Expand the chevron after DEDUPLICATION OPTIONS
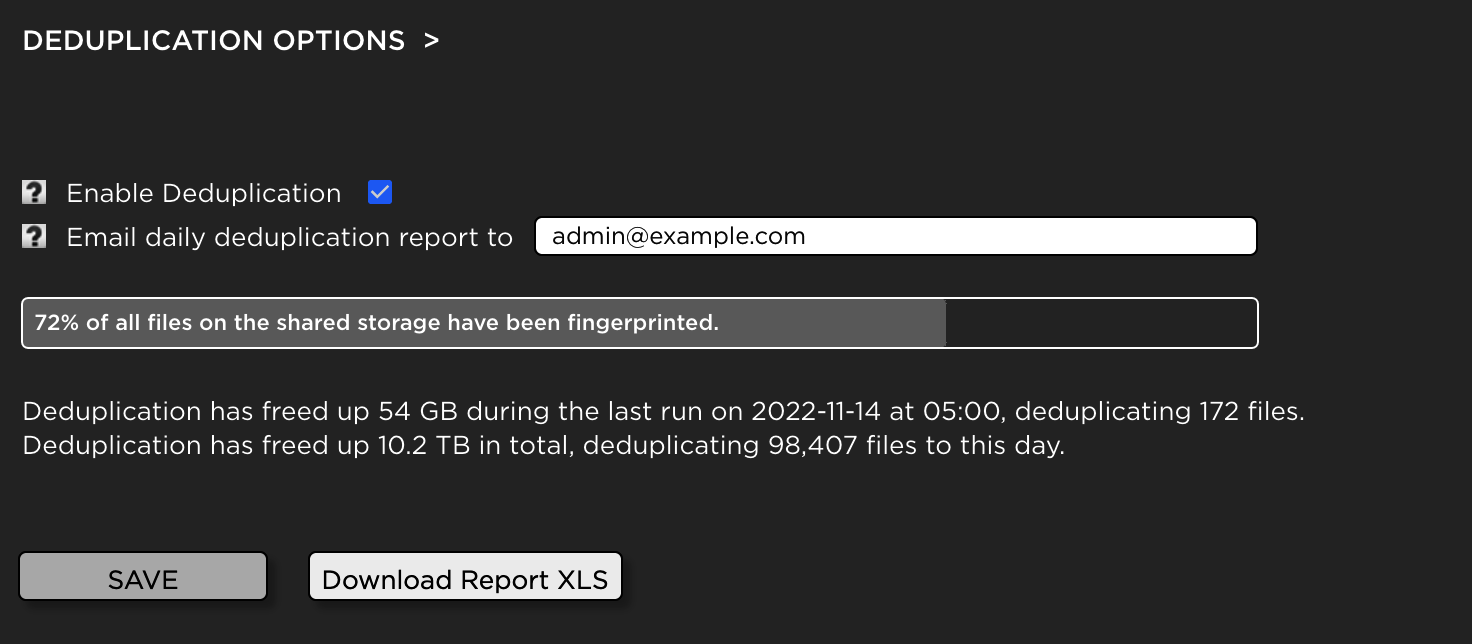This screenshot has height=644, width=1472. [431, 41]
